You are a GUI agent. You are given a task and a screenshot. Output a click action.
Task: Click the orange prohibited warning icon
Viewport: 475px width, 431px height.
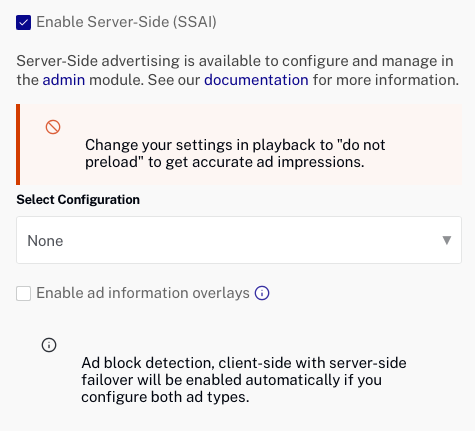tap(53, 127)
